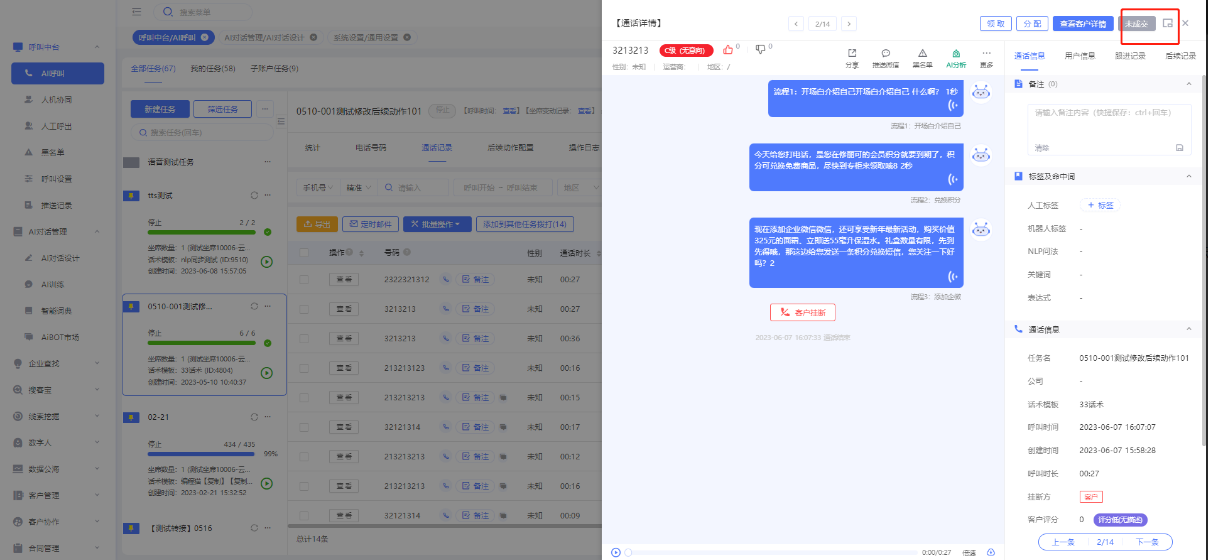Play the call recording

(x=616, y=552)
